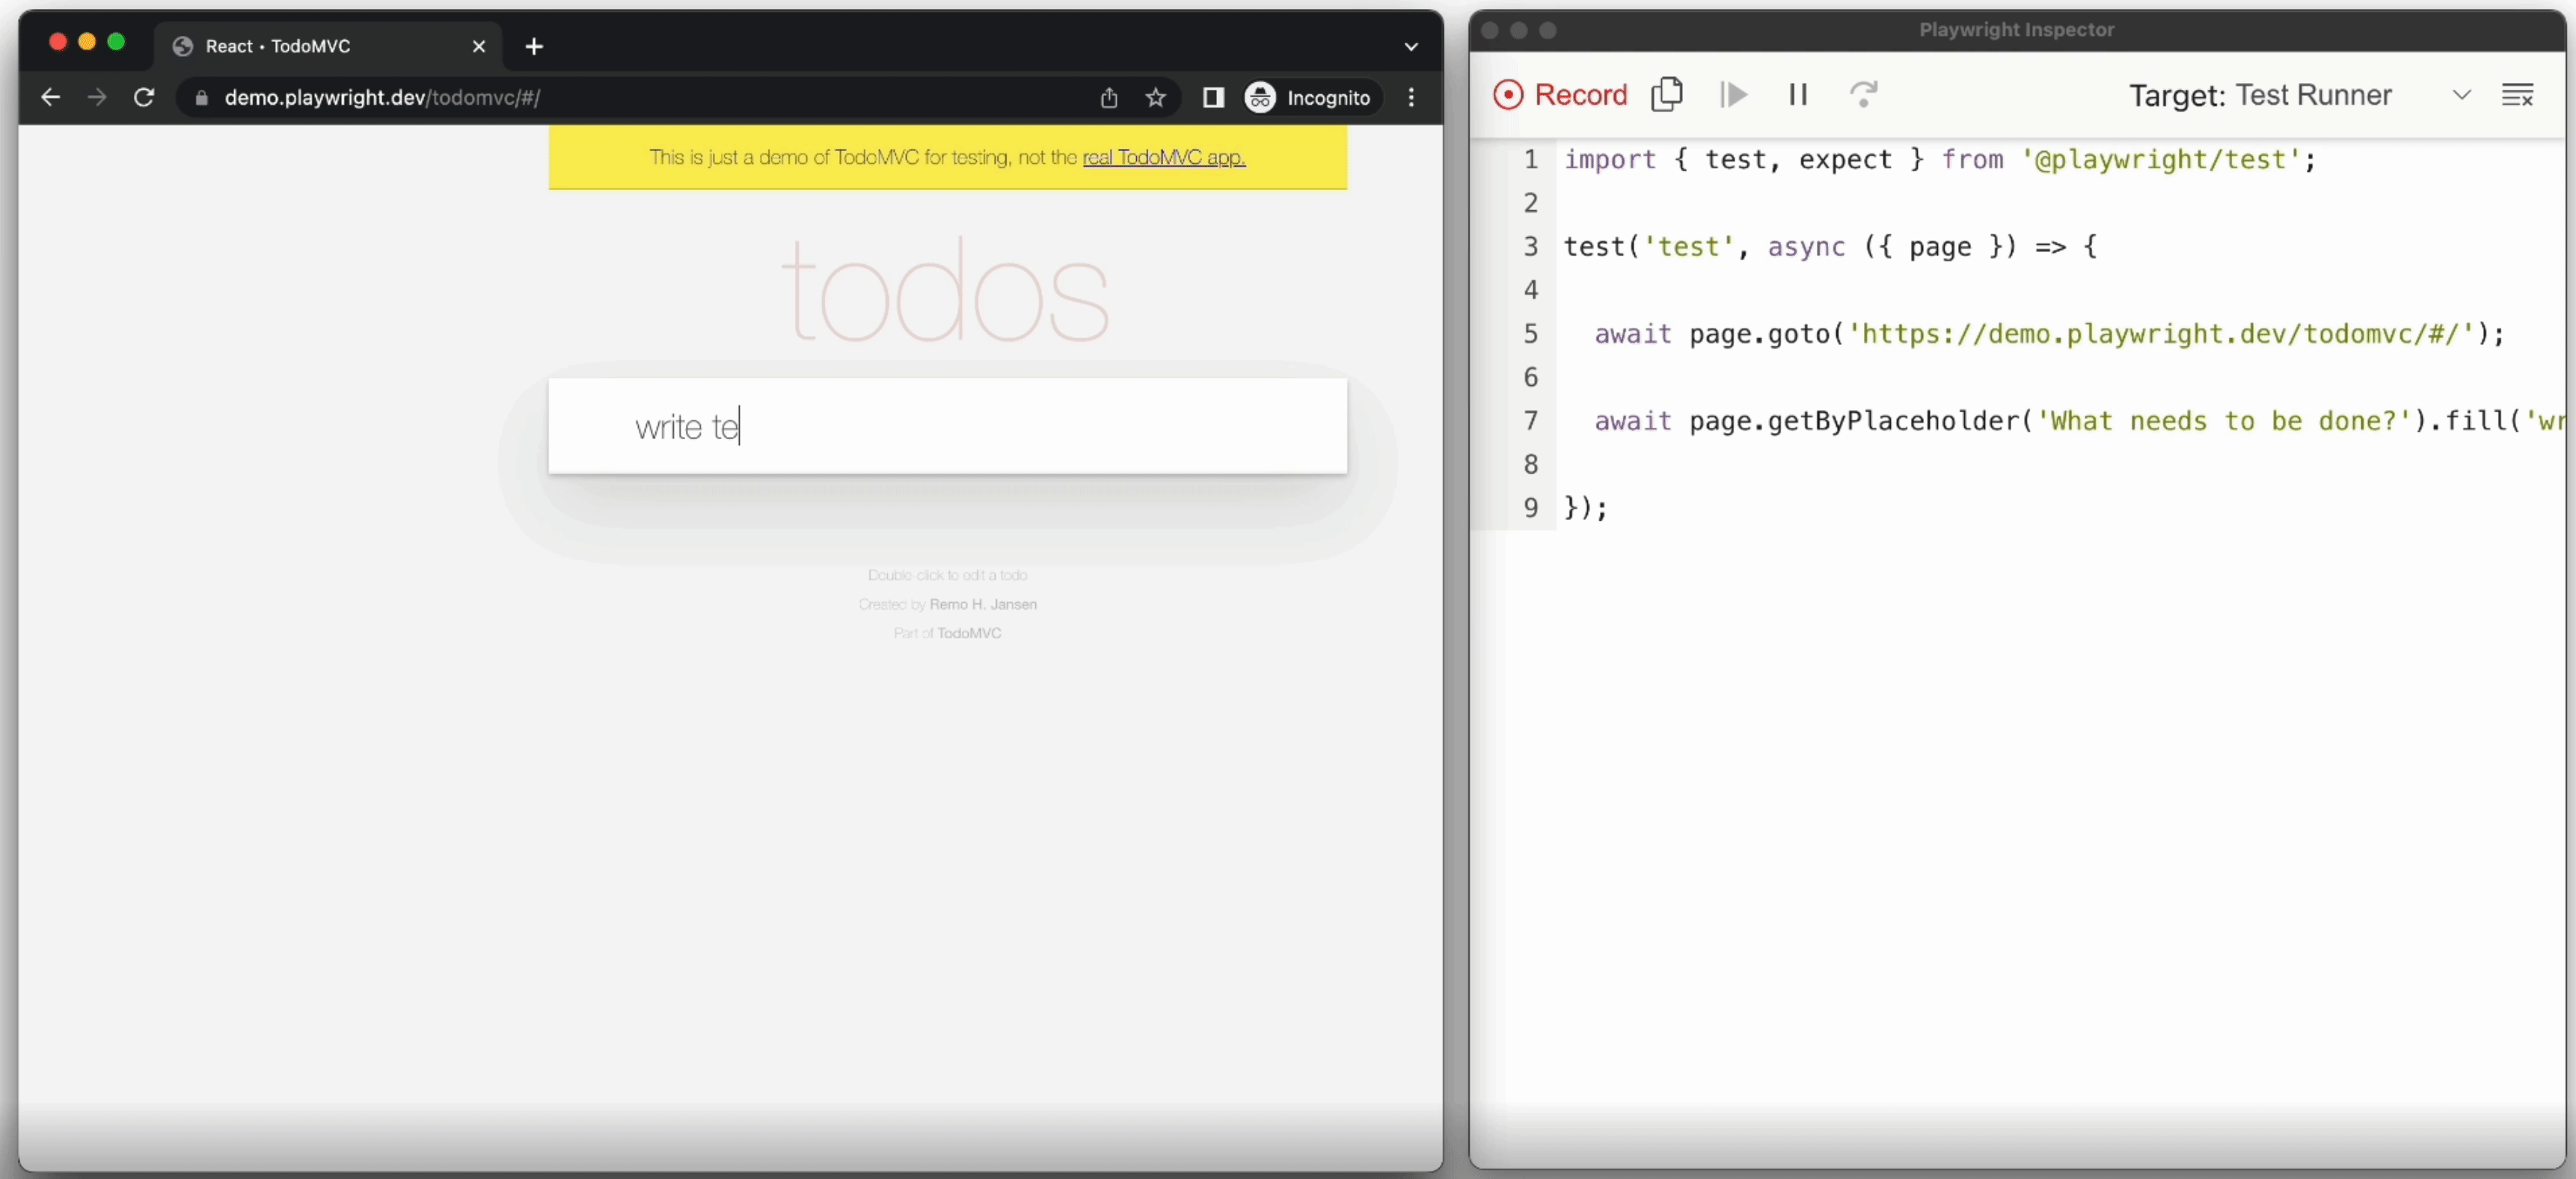This screenshot has height=1179, width=2576.
Task: Open the Chrome three-dot menu
Action: [x=1411, y=97]
